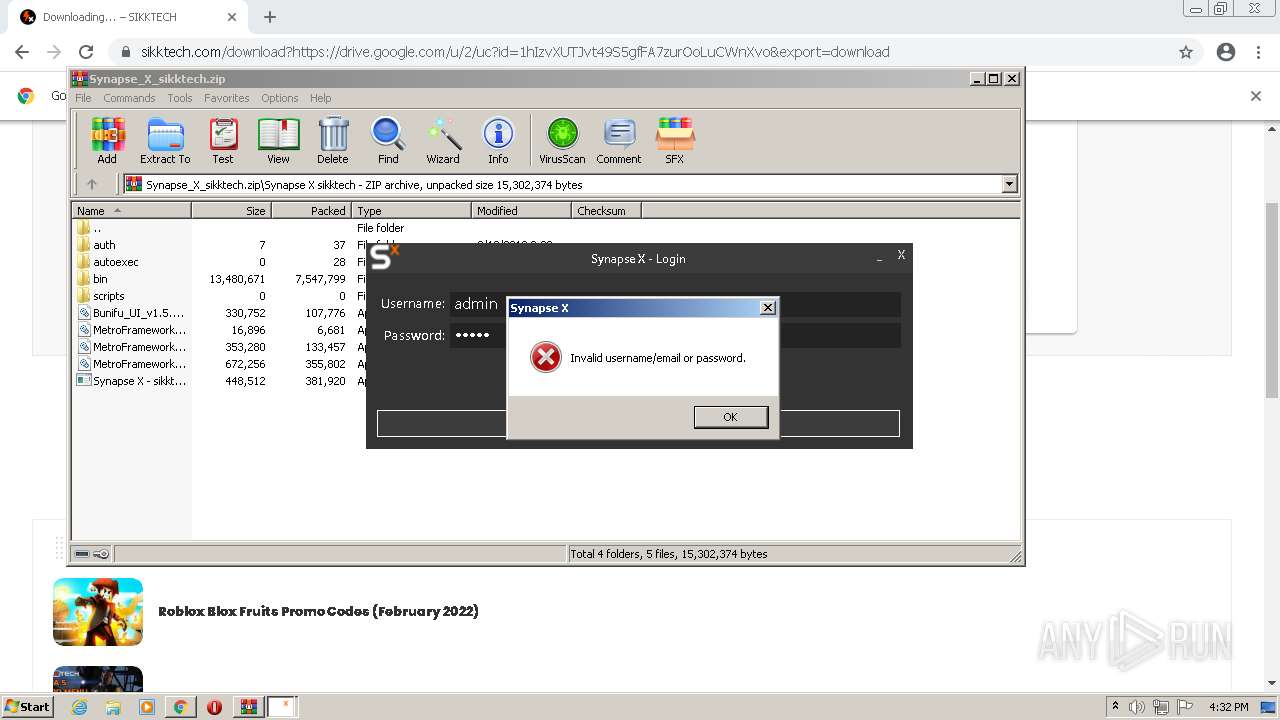Bookmark this page with the star icon
The height and width of the screenshot is (720, 1280).
pyautogui.click(x=1186, y=52)
